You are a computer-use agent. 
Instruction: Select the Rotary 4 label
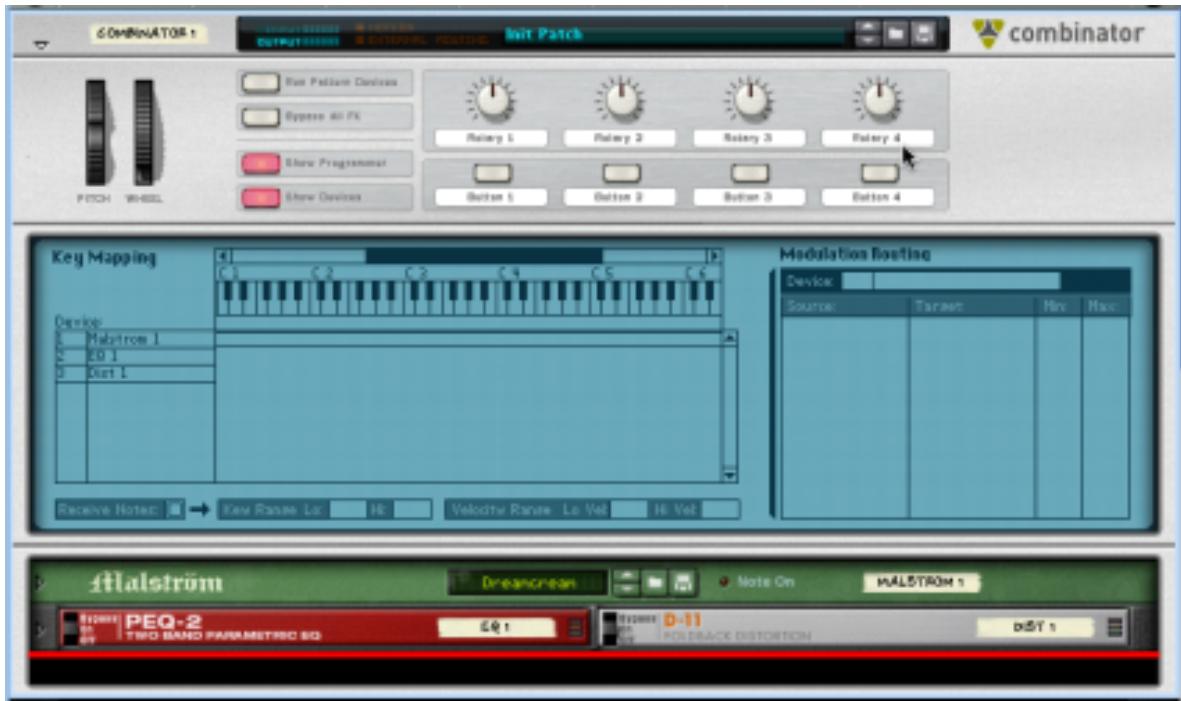(878, 139)
